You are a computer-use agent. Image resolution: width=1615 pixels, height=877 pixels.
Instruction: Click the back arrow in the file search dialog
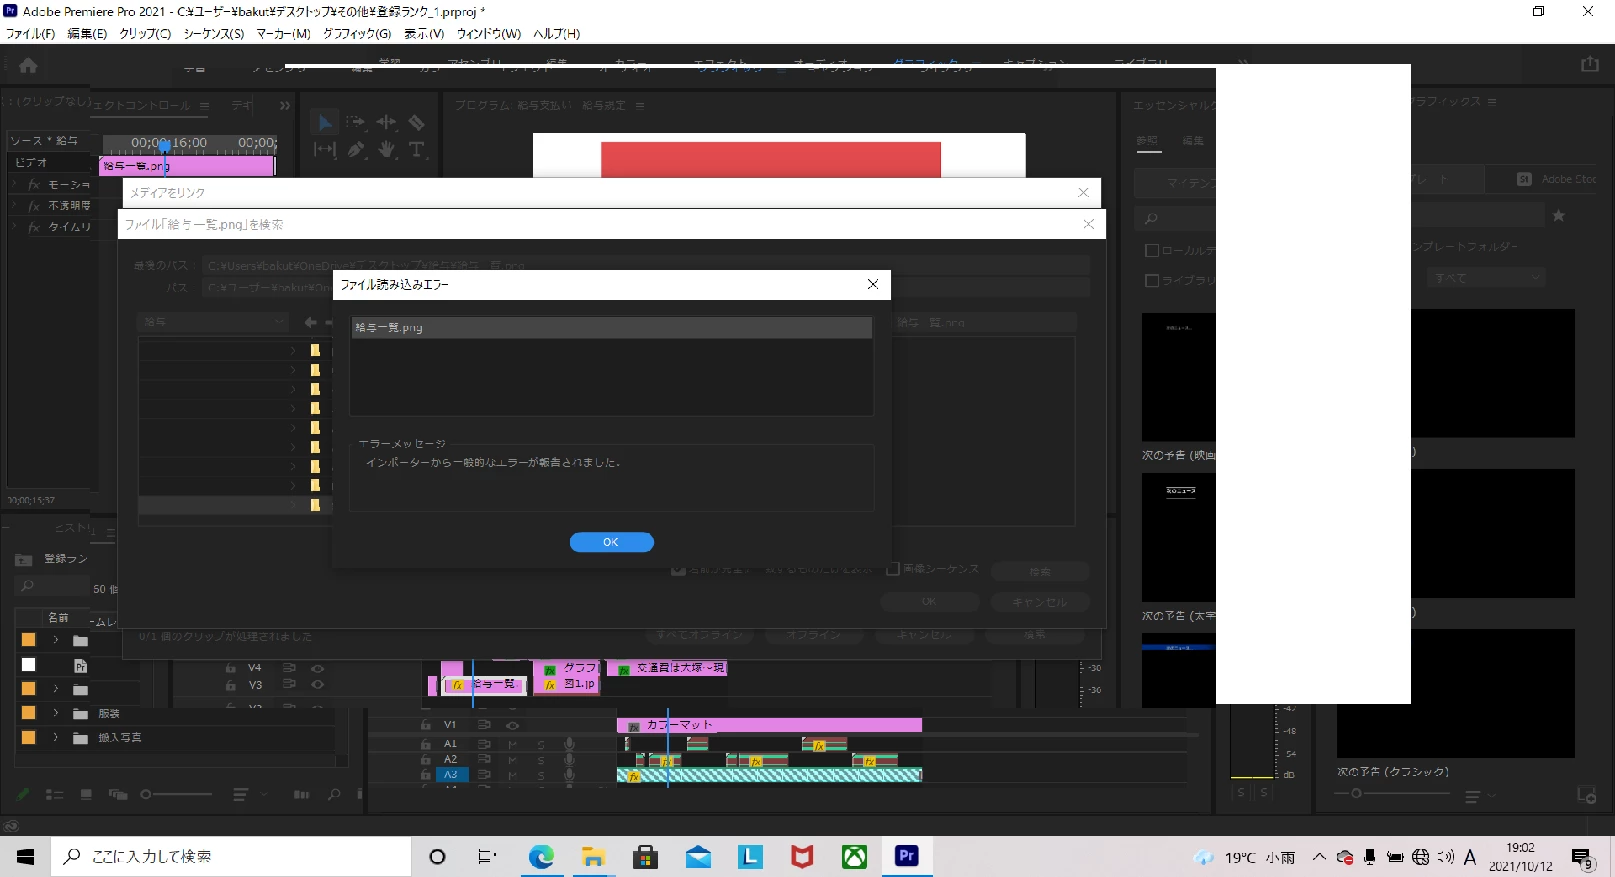click(311, 322)
